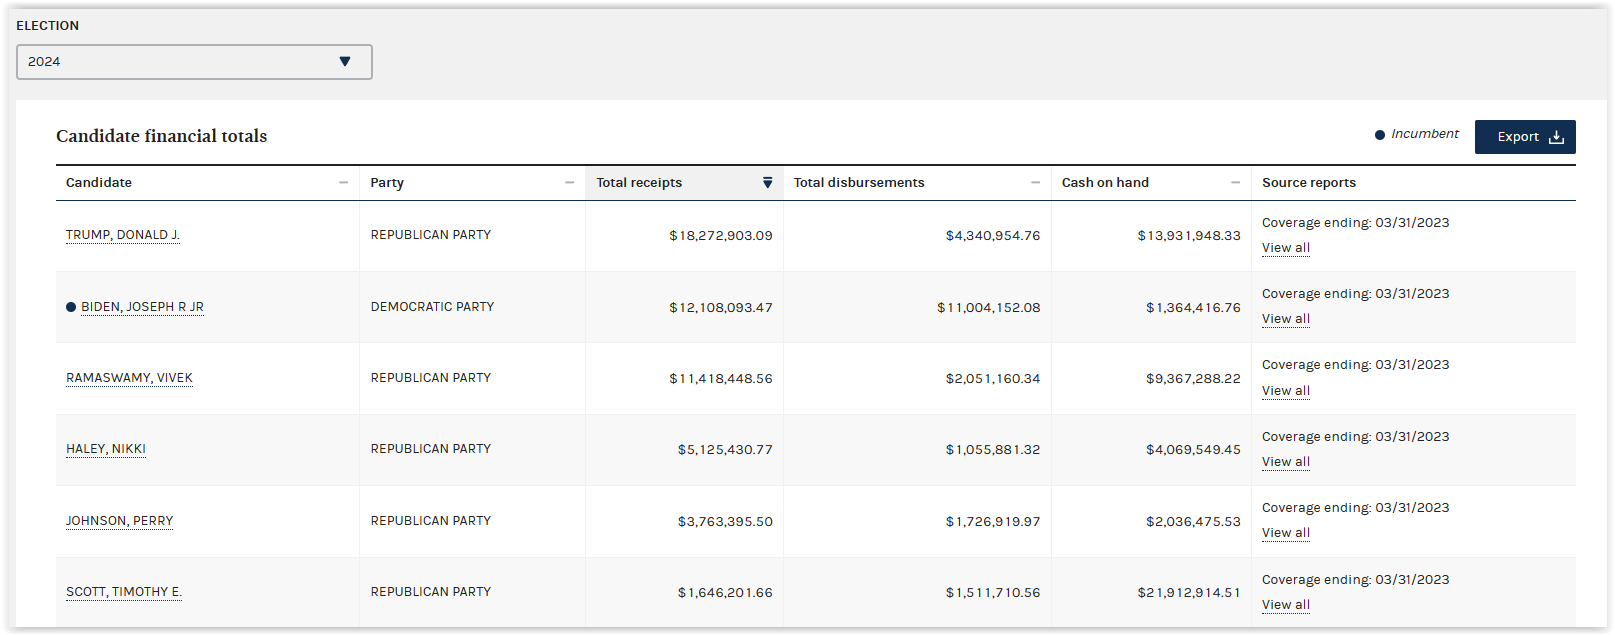The height and width of the screenshot is (635, 1615).
Task: Click the ELECTION label
Action: point(47,26)
